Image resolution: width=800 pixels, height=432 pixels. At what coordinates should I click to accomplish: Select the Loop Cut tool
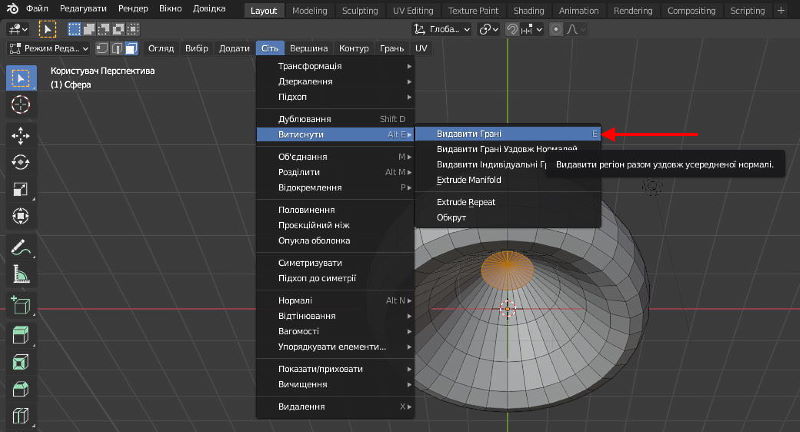21,416
